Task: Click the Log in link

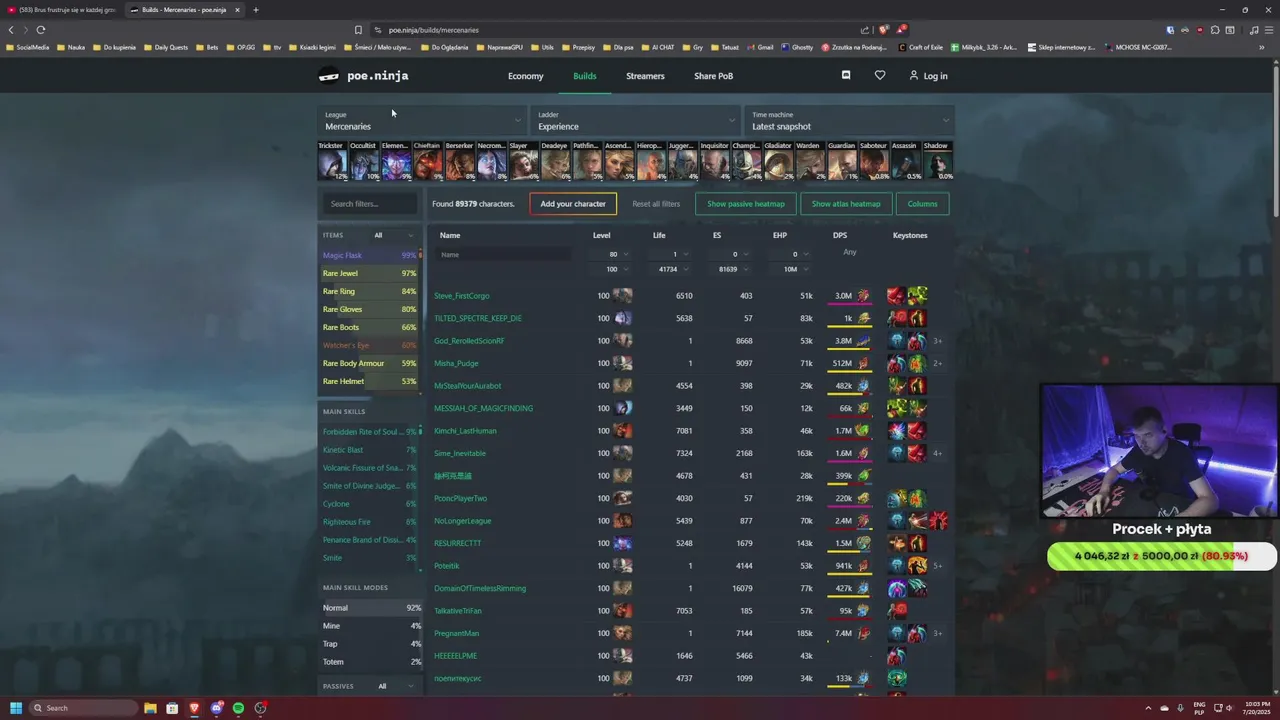Action: click(928, 76)
